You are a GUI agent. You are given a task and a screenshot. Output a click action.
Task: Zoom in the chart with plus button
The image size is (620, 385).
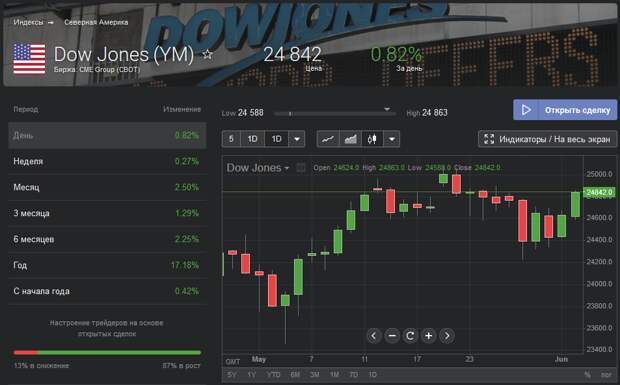click(428, 336)
